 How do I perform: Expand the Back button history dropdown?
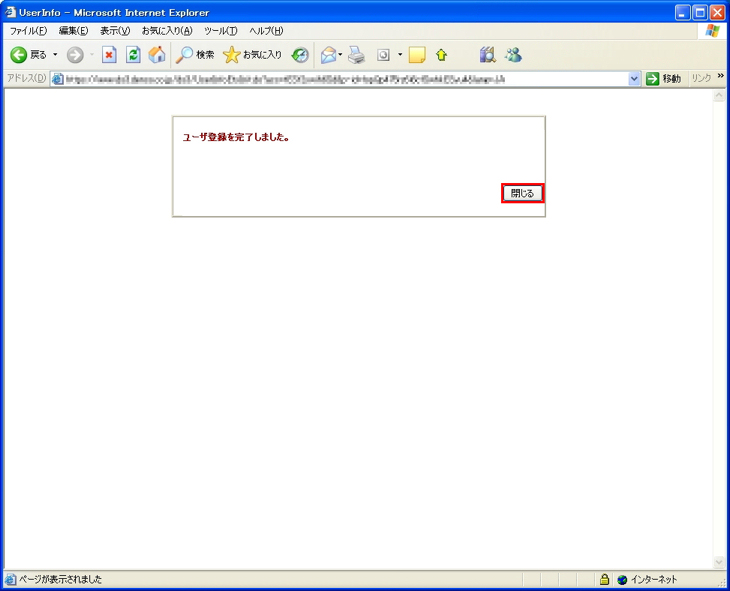pos(55,55)
